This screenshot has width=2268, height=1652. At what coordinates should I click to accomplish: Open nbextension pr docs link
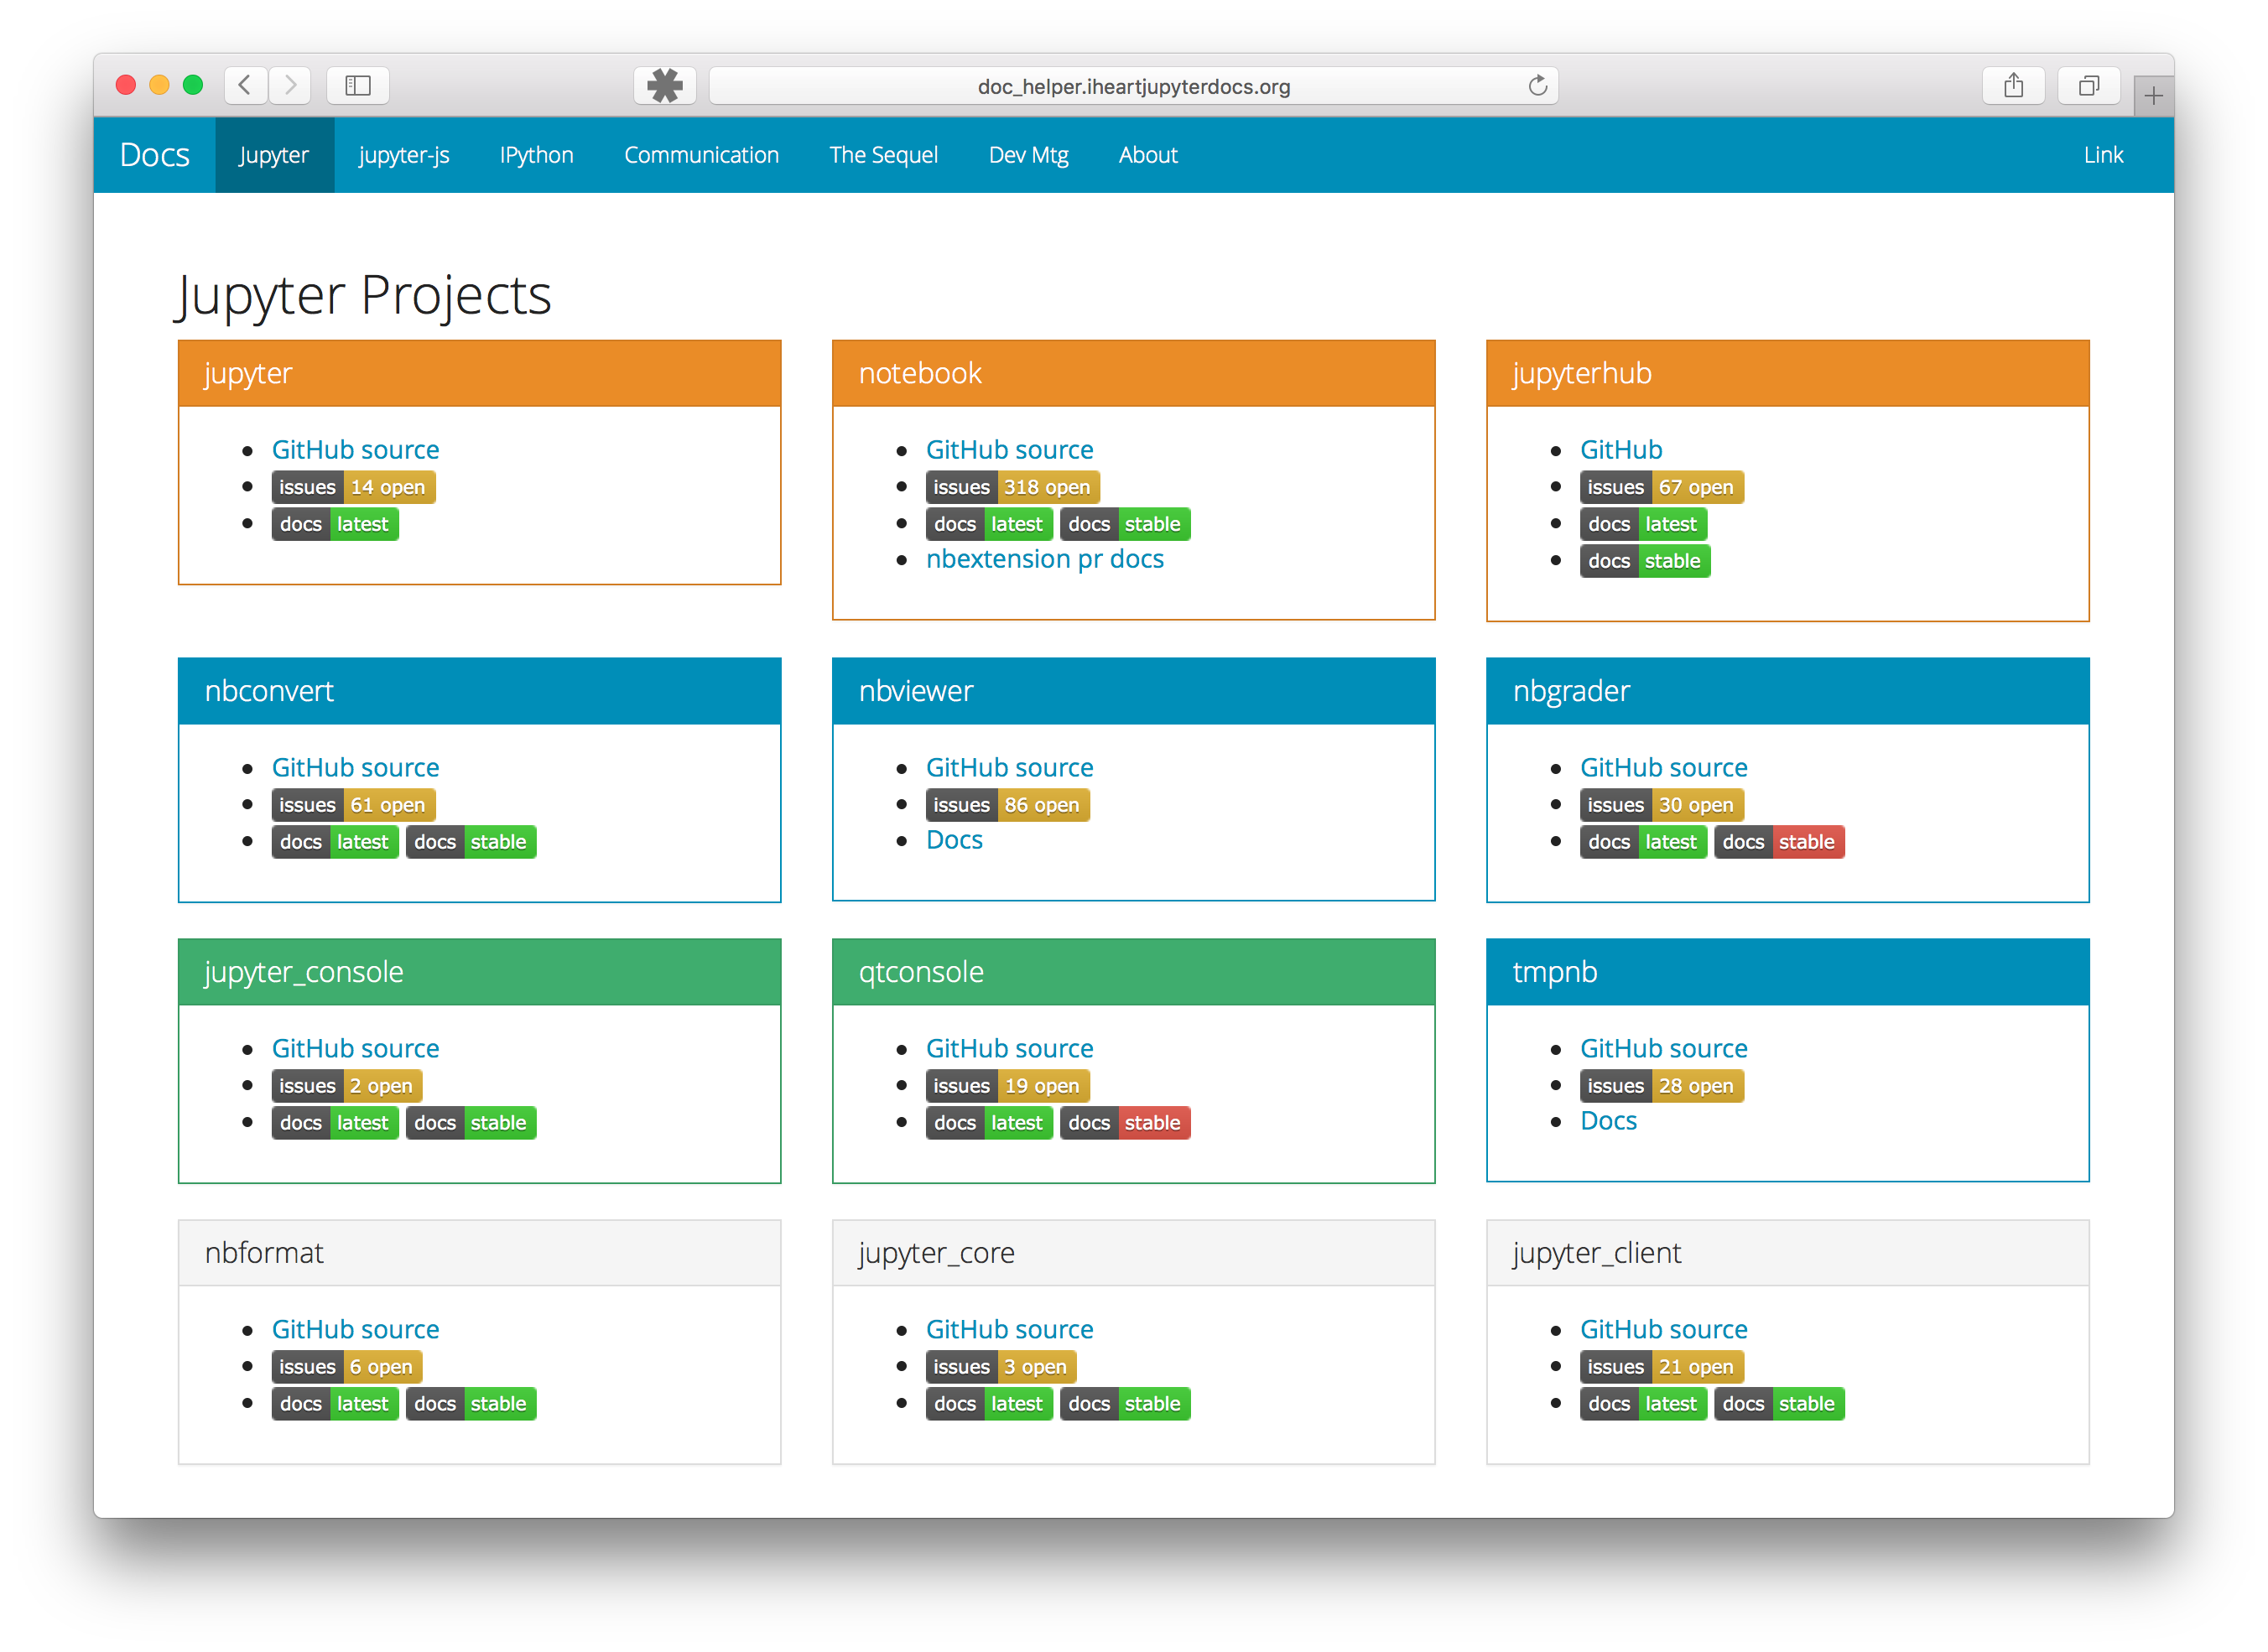pos(1044,559)
